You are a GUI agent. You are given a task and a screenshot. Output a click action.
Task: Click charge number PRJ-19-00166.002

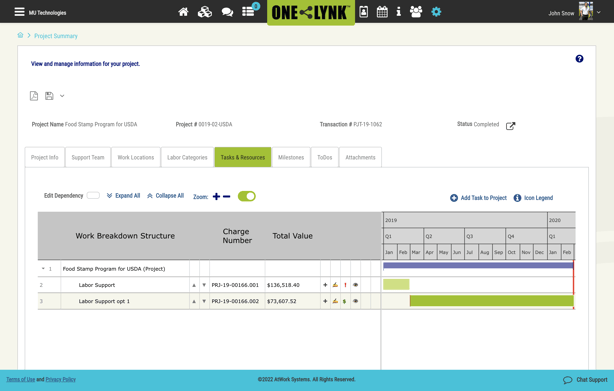[x=235, y=301]
